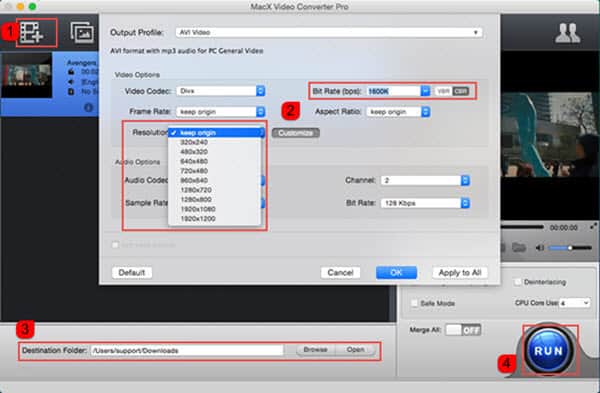Viewport: 600px width, 393px height.
Task: Expand the preview with the fullscreen icon
Action: point(593,227)
